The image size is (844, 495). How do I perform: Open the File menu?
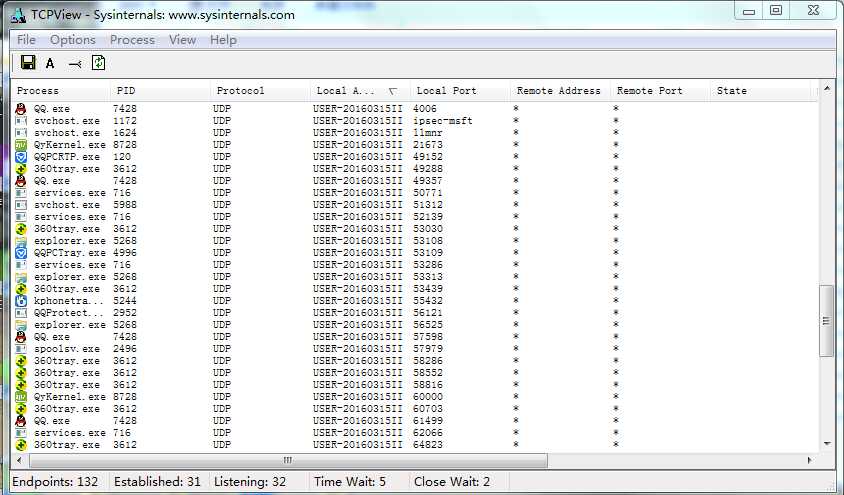[26, 40]
